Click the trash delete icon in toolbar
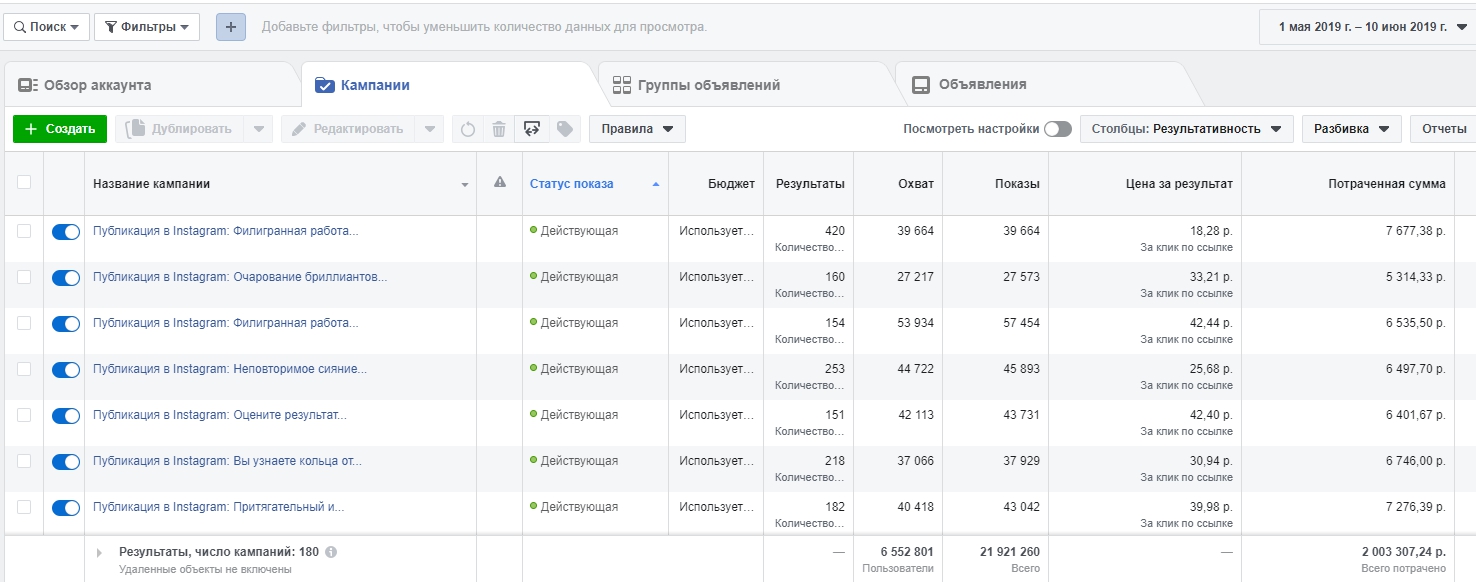1476x582 pixels. 499,129
